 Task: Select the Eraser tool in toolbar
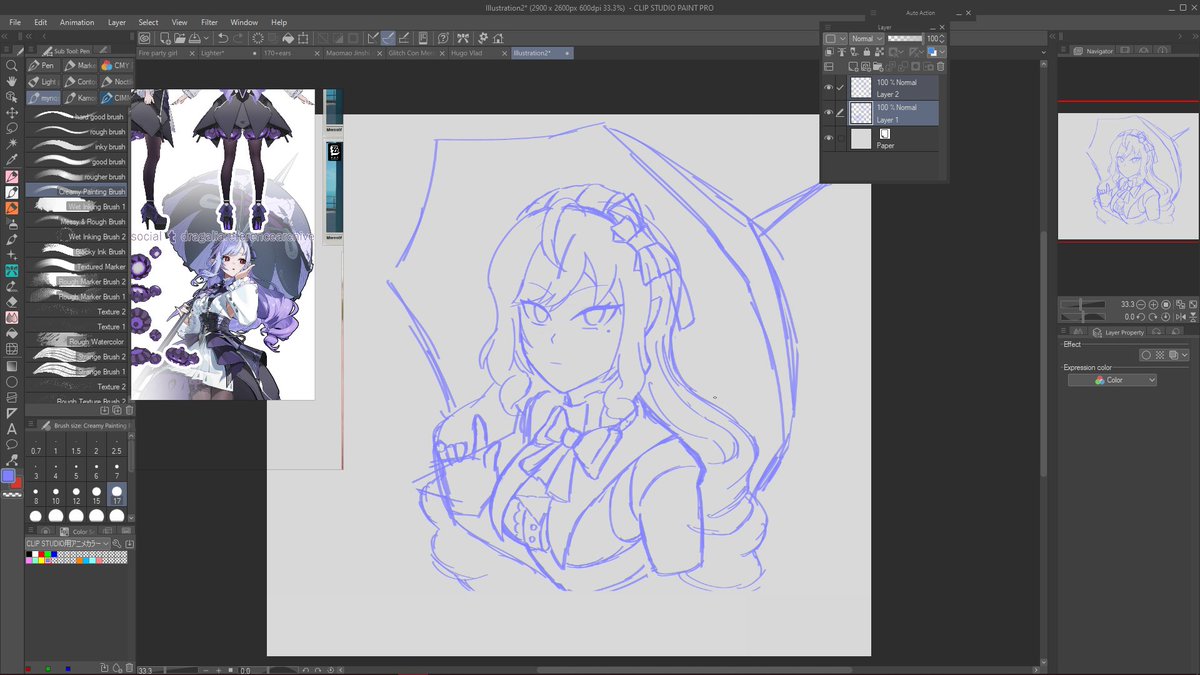click(12, 302)
